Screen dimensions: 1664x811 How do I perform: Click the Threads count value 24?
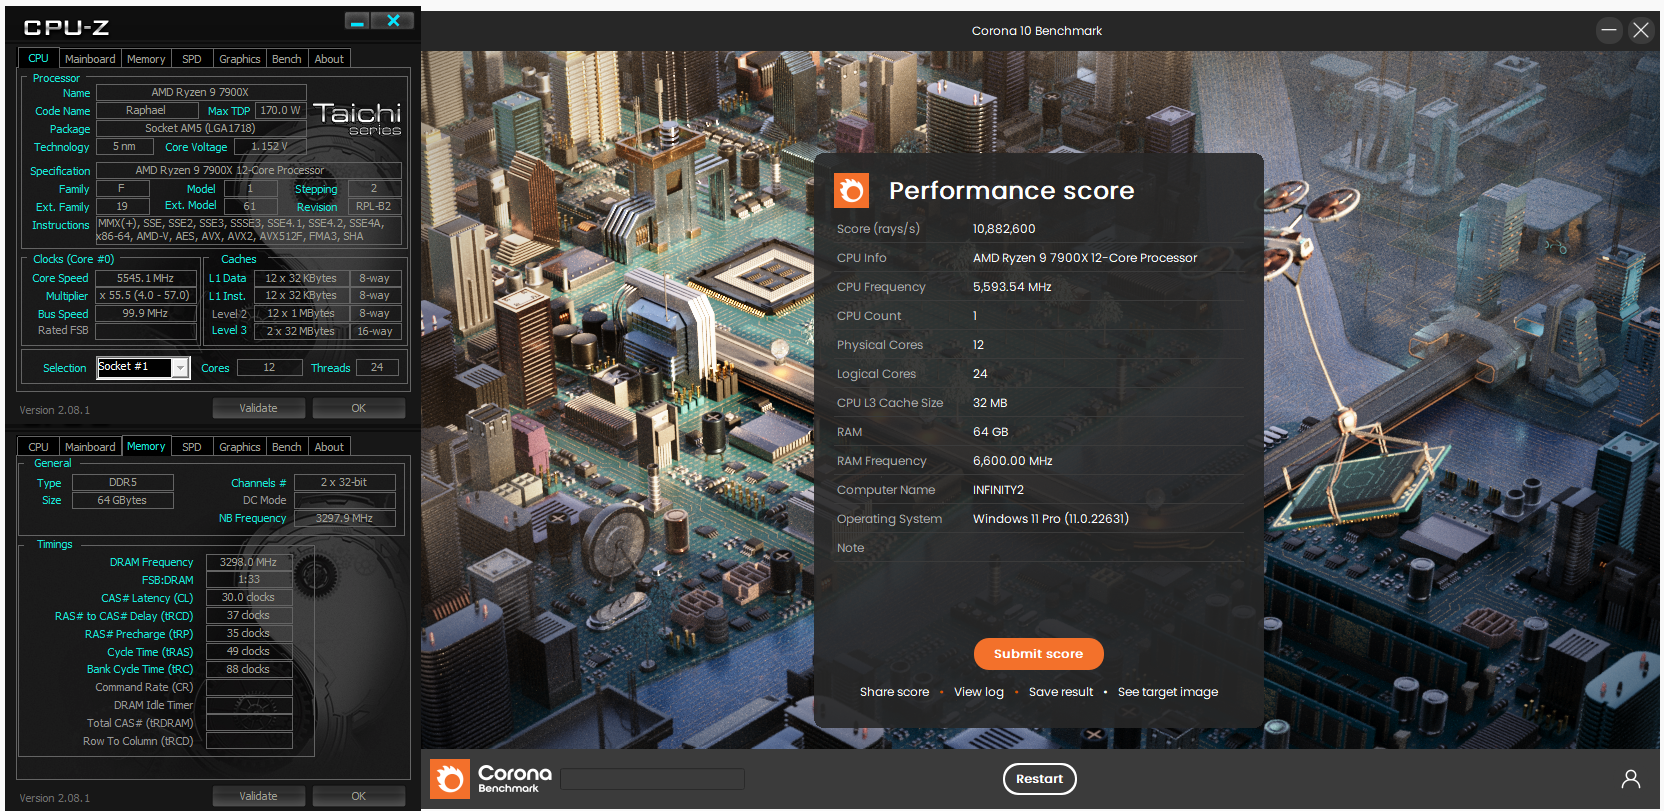(377, 368)
